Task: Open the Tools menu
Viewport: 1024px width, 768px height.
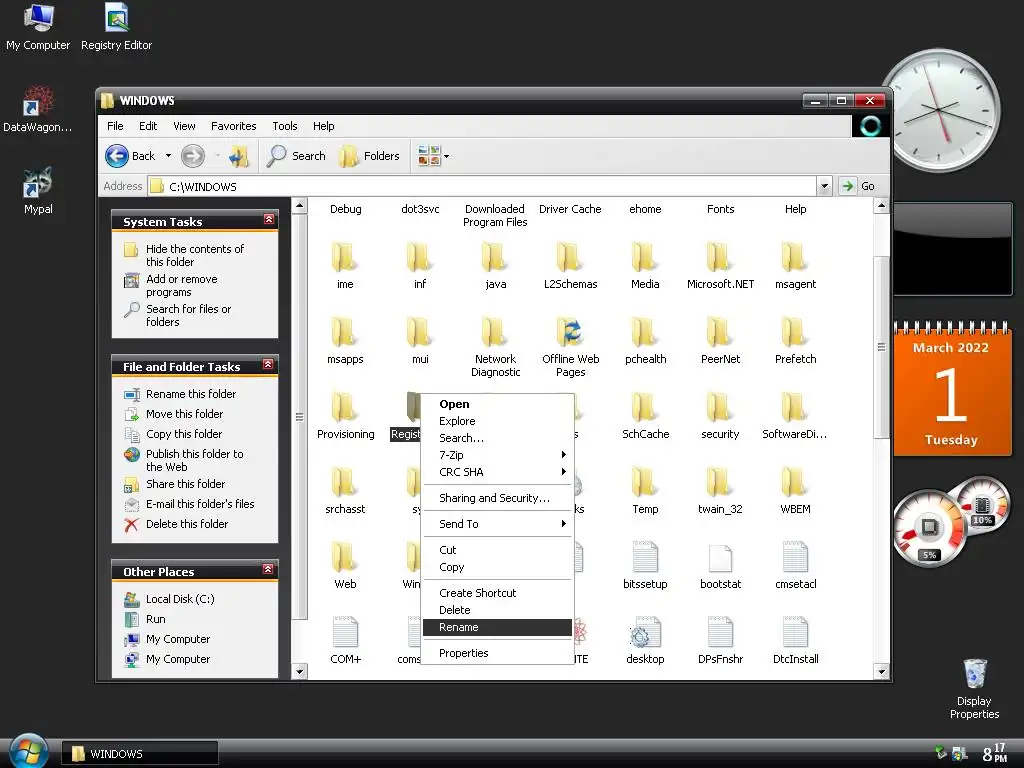Action: [285, 126]
